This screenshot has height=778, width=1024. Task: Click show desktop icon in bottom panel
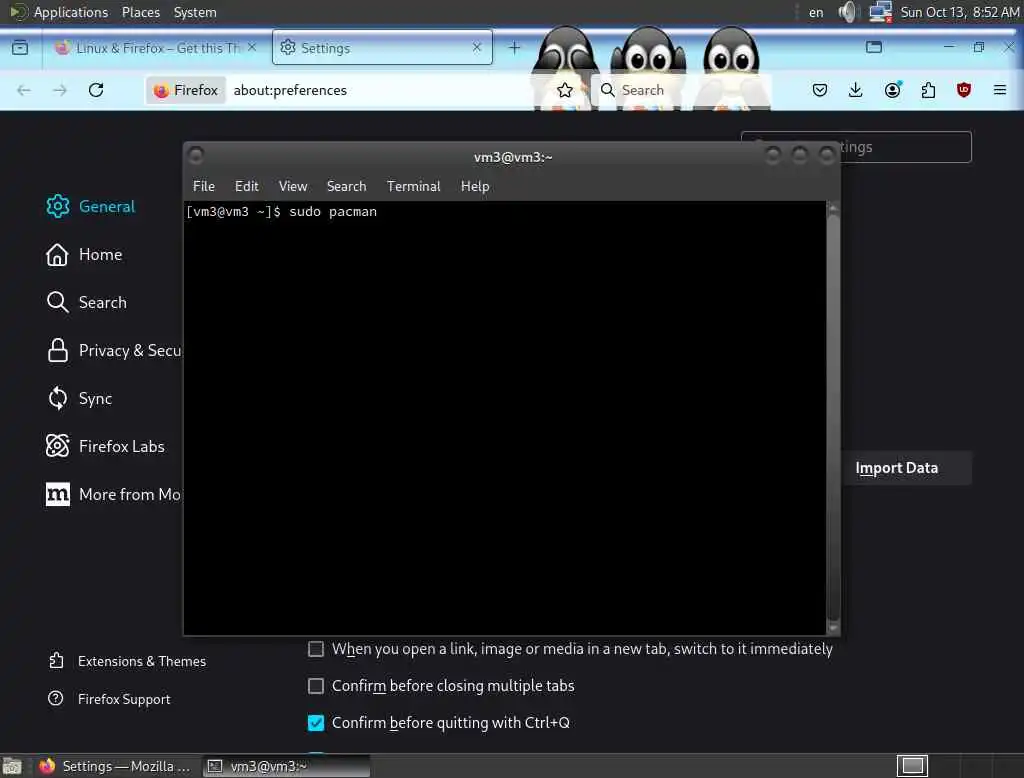(12, 766)
